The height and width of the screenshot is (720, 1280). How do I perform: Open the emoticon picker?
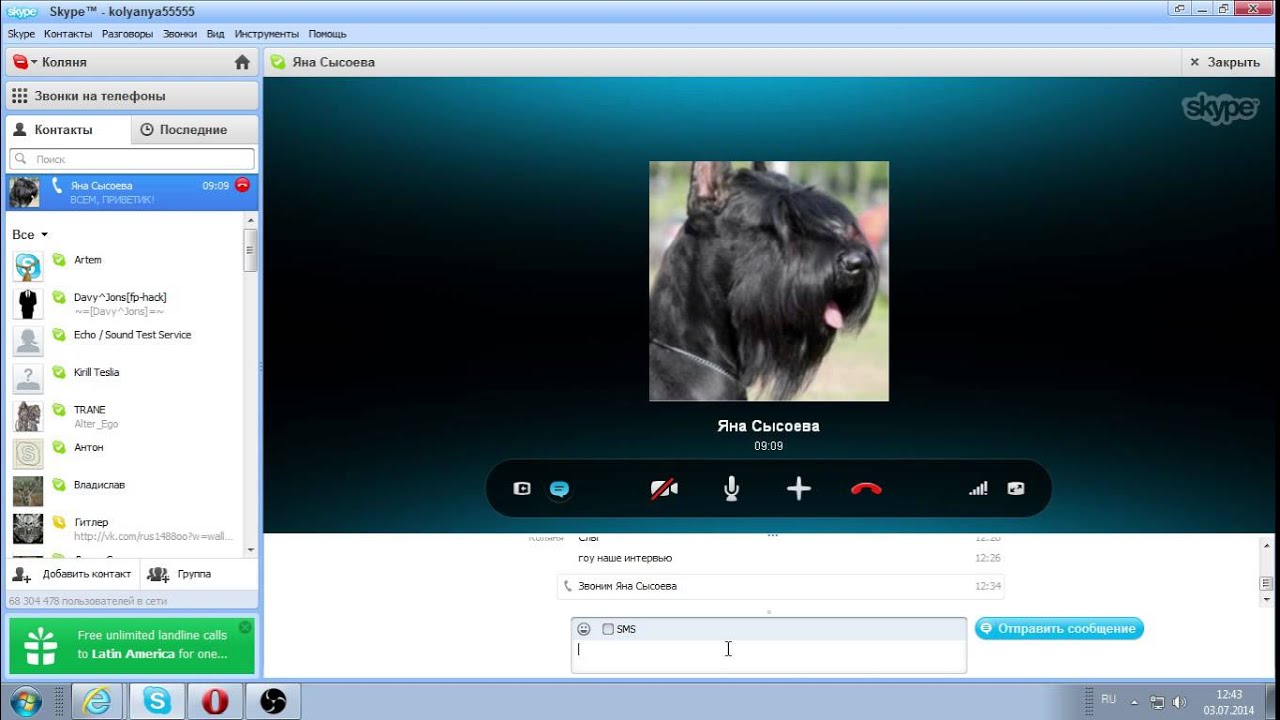tap(584, 629)
